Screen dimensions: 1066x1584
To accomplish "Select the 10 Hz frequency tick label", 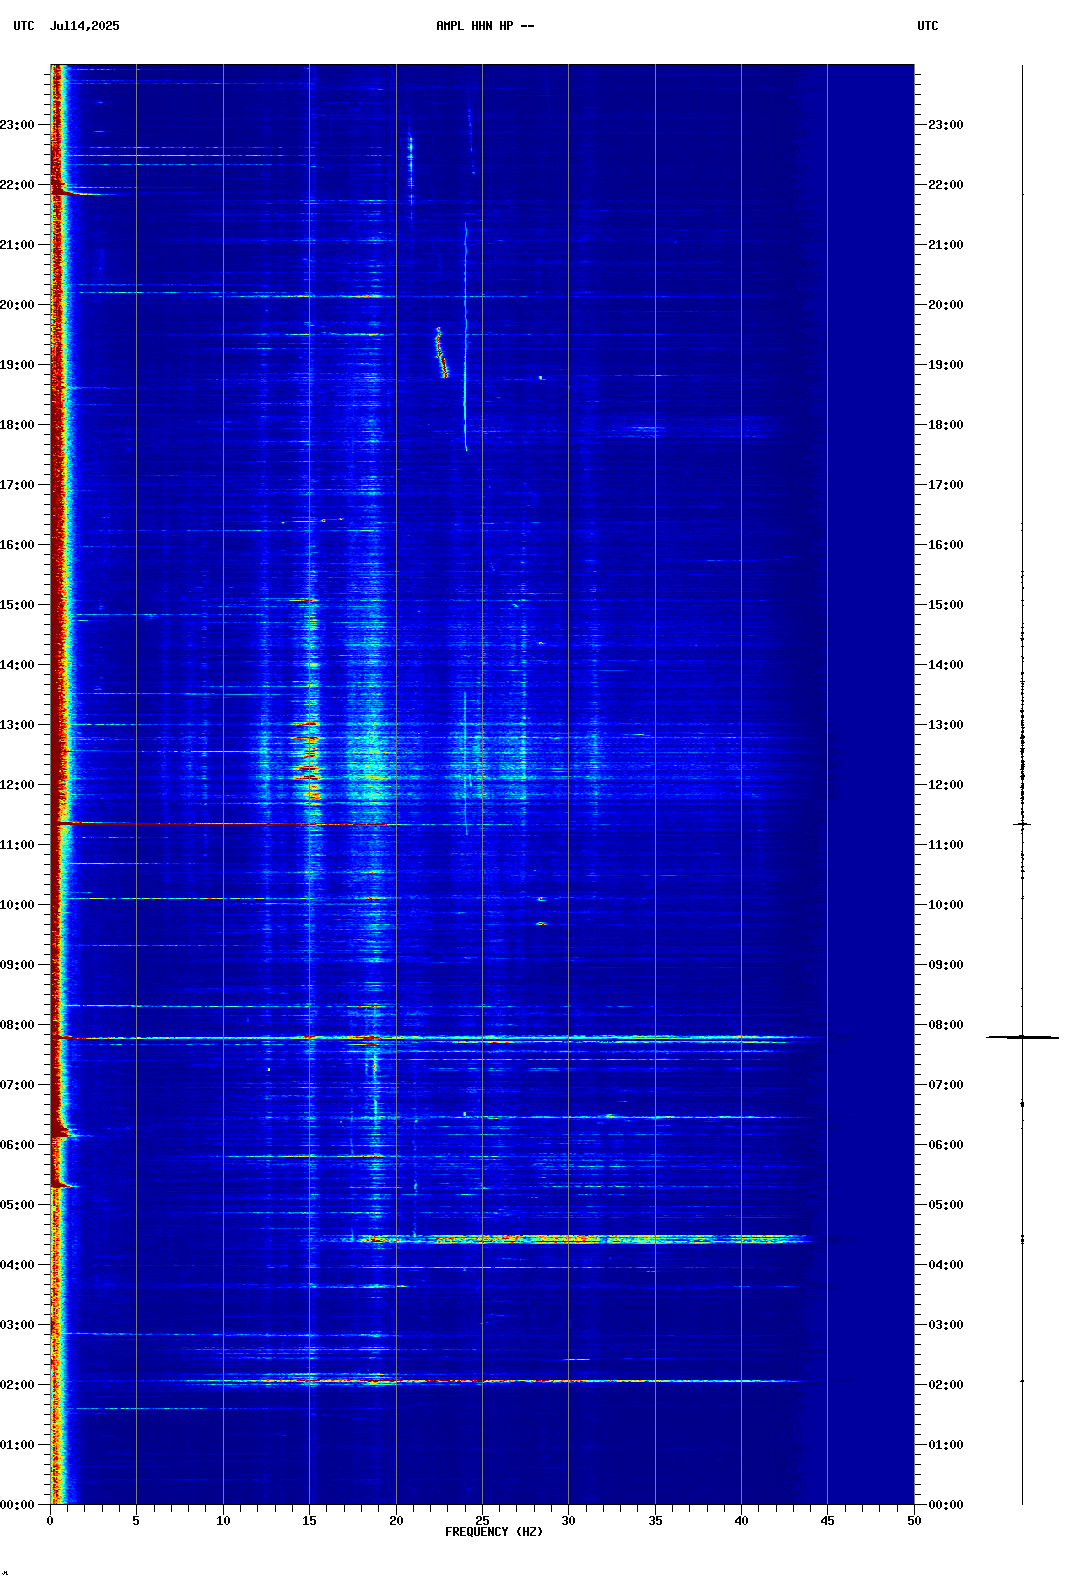I will tap(223, 1521).
